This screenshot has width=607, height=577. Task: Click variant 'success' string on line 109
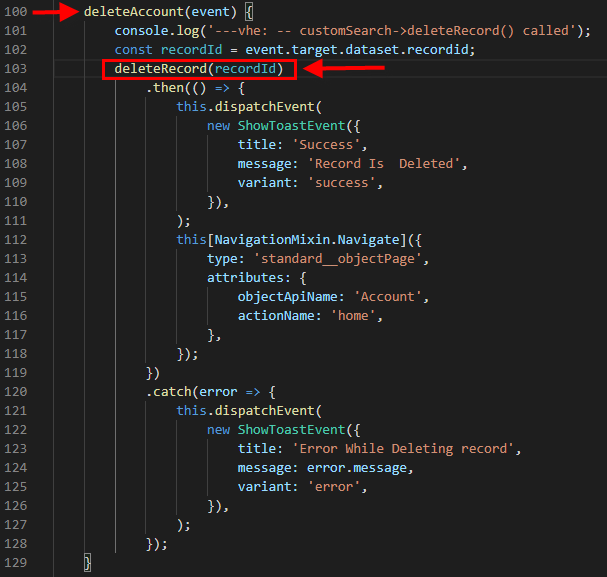coord(341,183)
